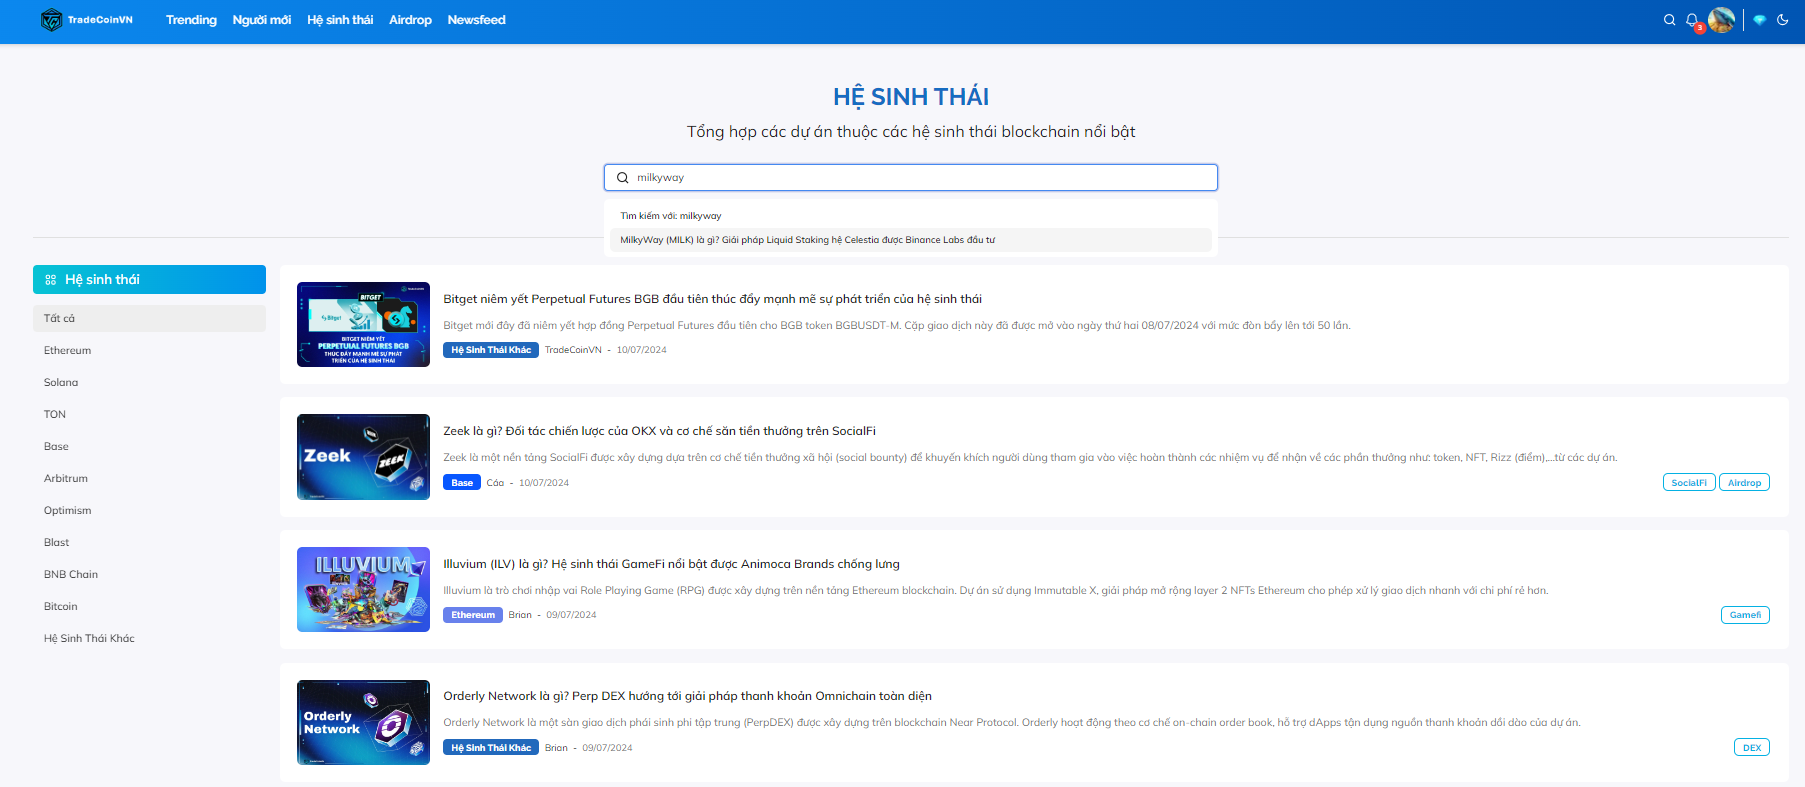Open author Cáo on Zeek article
Screen dimensions: 1805x787
point(495,483)
